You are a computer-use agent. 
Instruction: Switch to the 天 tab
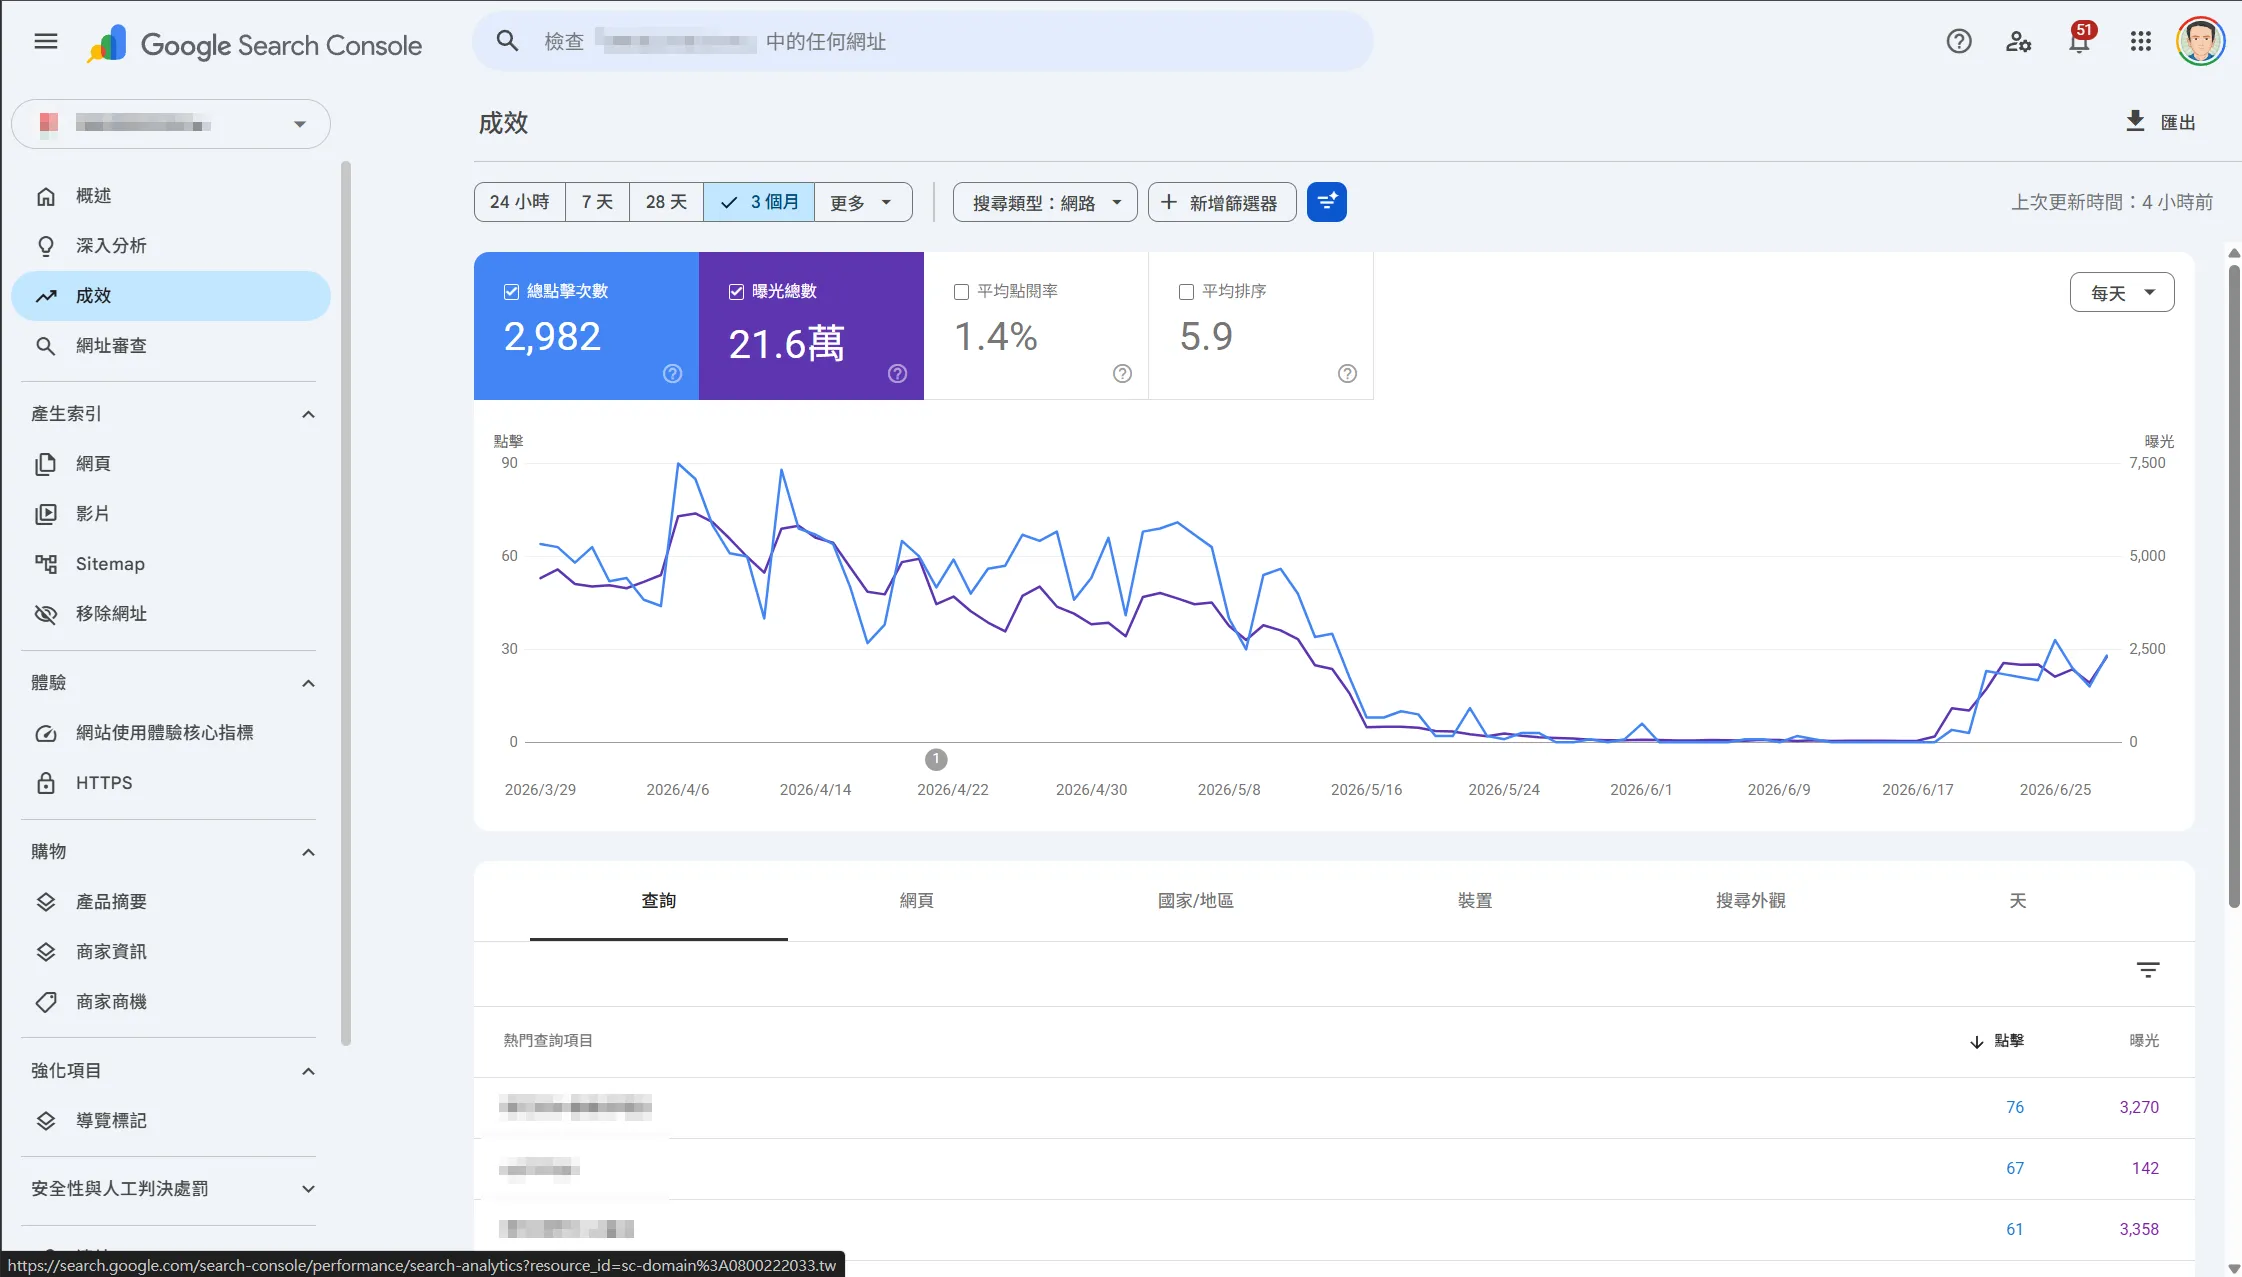tap(2018, 901)
